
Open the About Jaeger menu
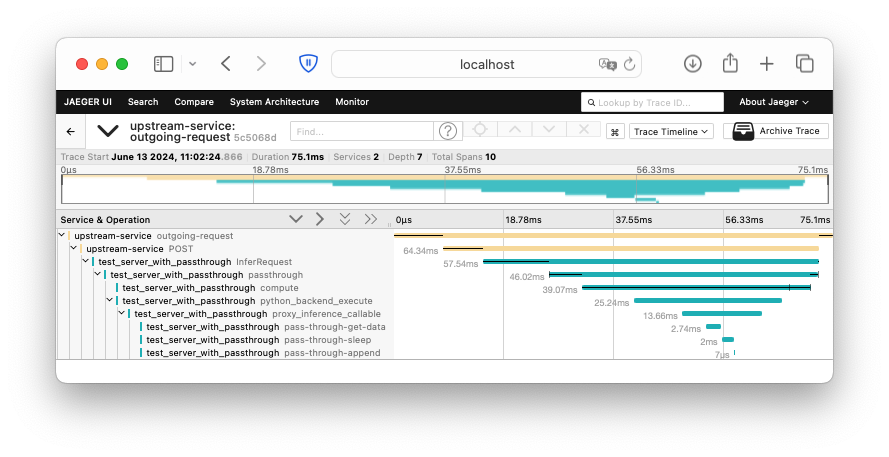tap(773, 102)
